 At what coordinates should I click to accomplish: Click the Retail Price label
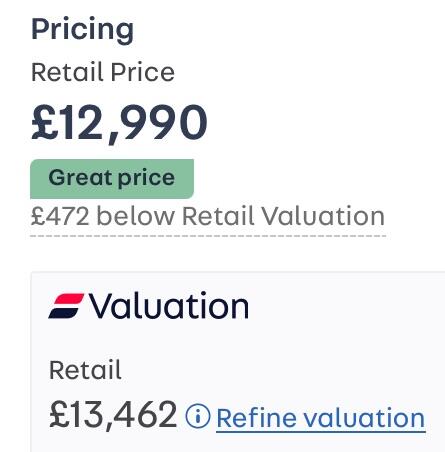coord(103,72)
